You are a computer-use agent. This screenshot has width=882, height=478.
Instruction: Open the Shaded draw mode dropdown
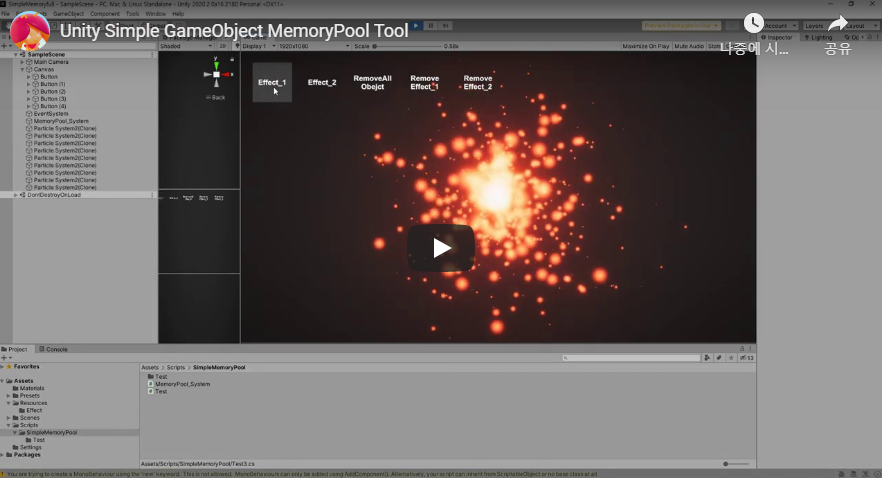click(x=186, y=46)
